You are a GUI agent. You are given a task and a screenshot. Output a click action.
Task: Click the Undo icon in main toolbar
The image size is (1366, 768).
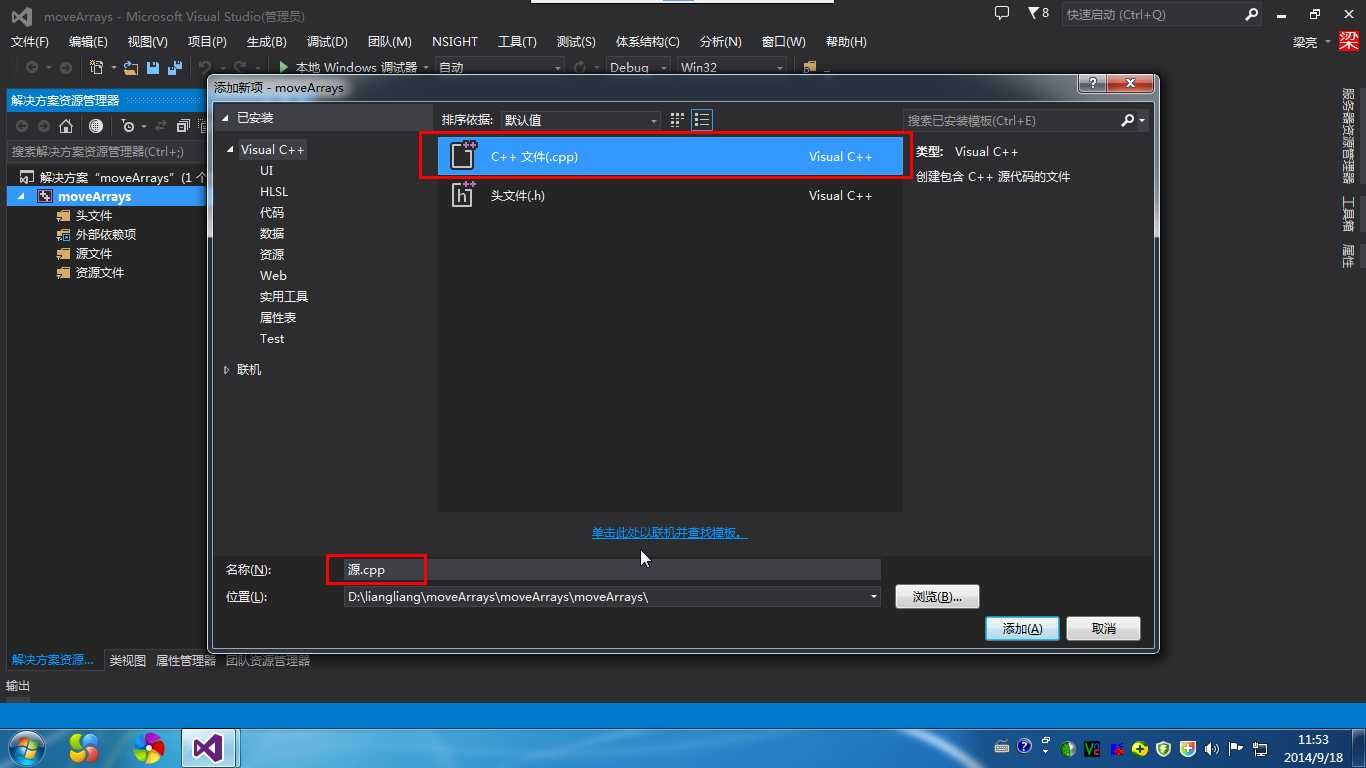tap(205, 67)
